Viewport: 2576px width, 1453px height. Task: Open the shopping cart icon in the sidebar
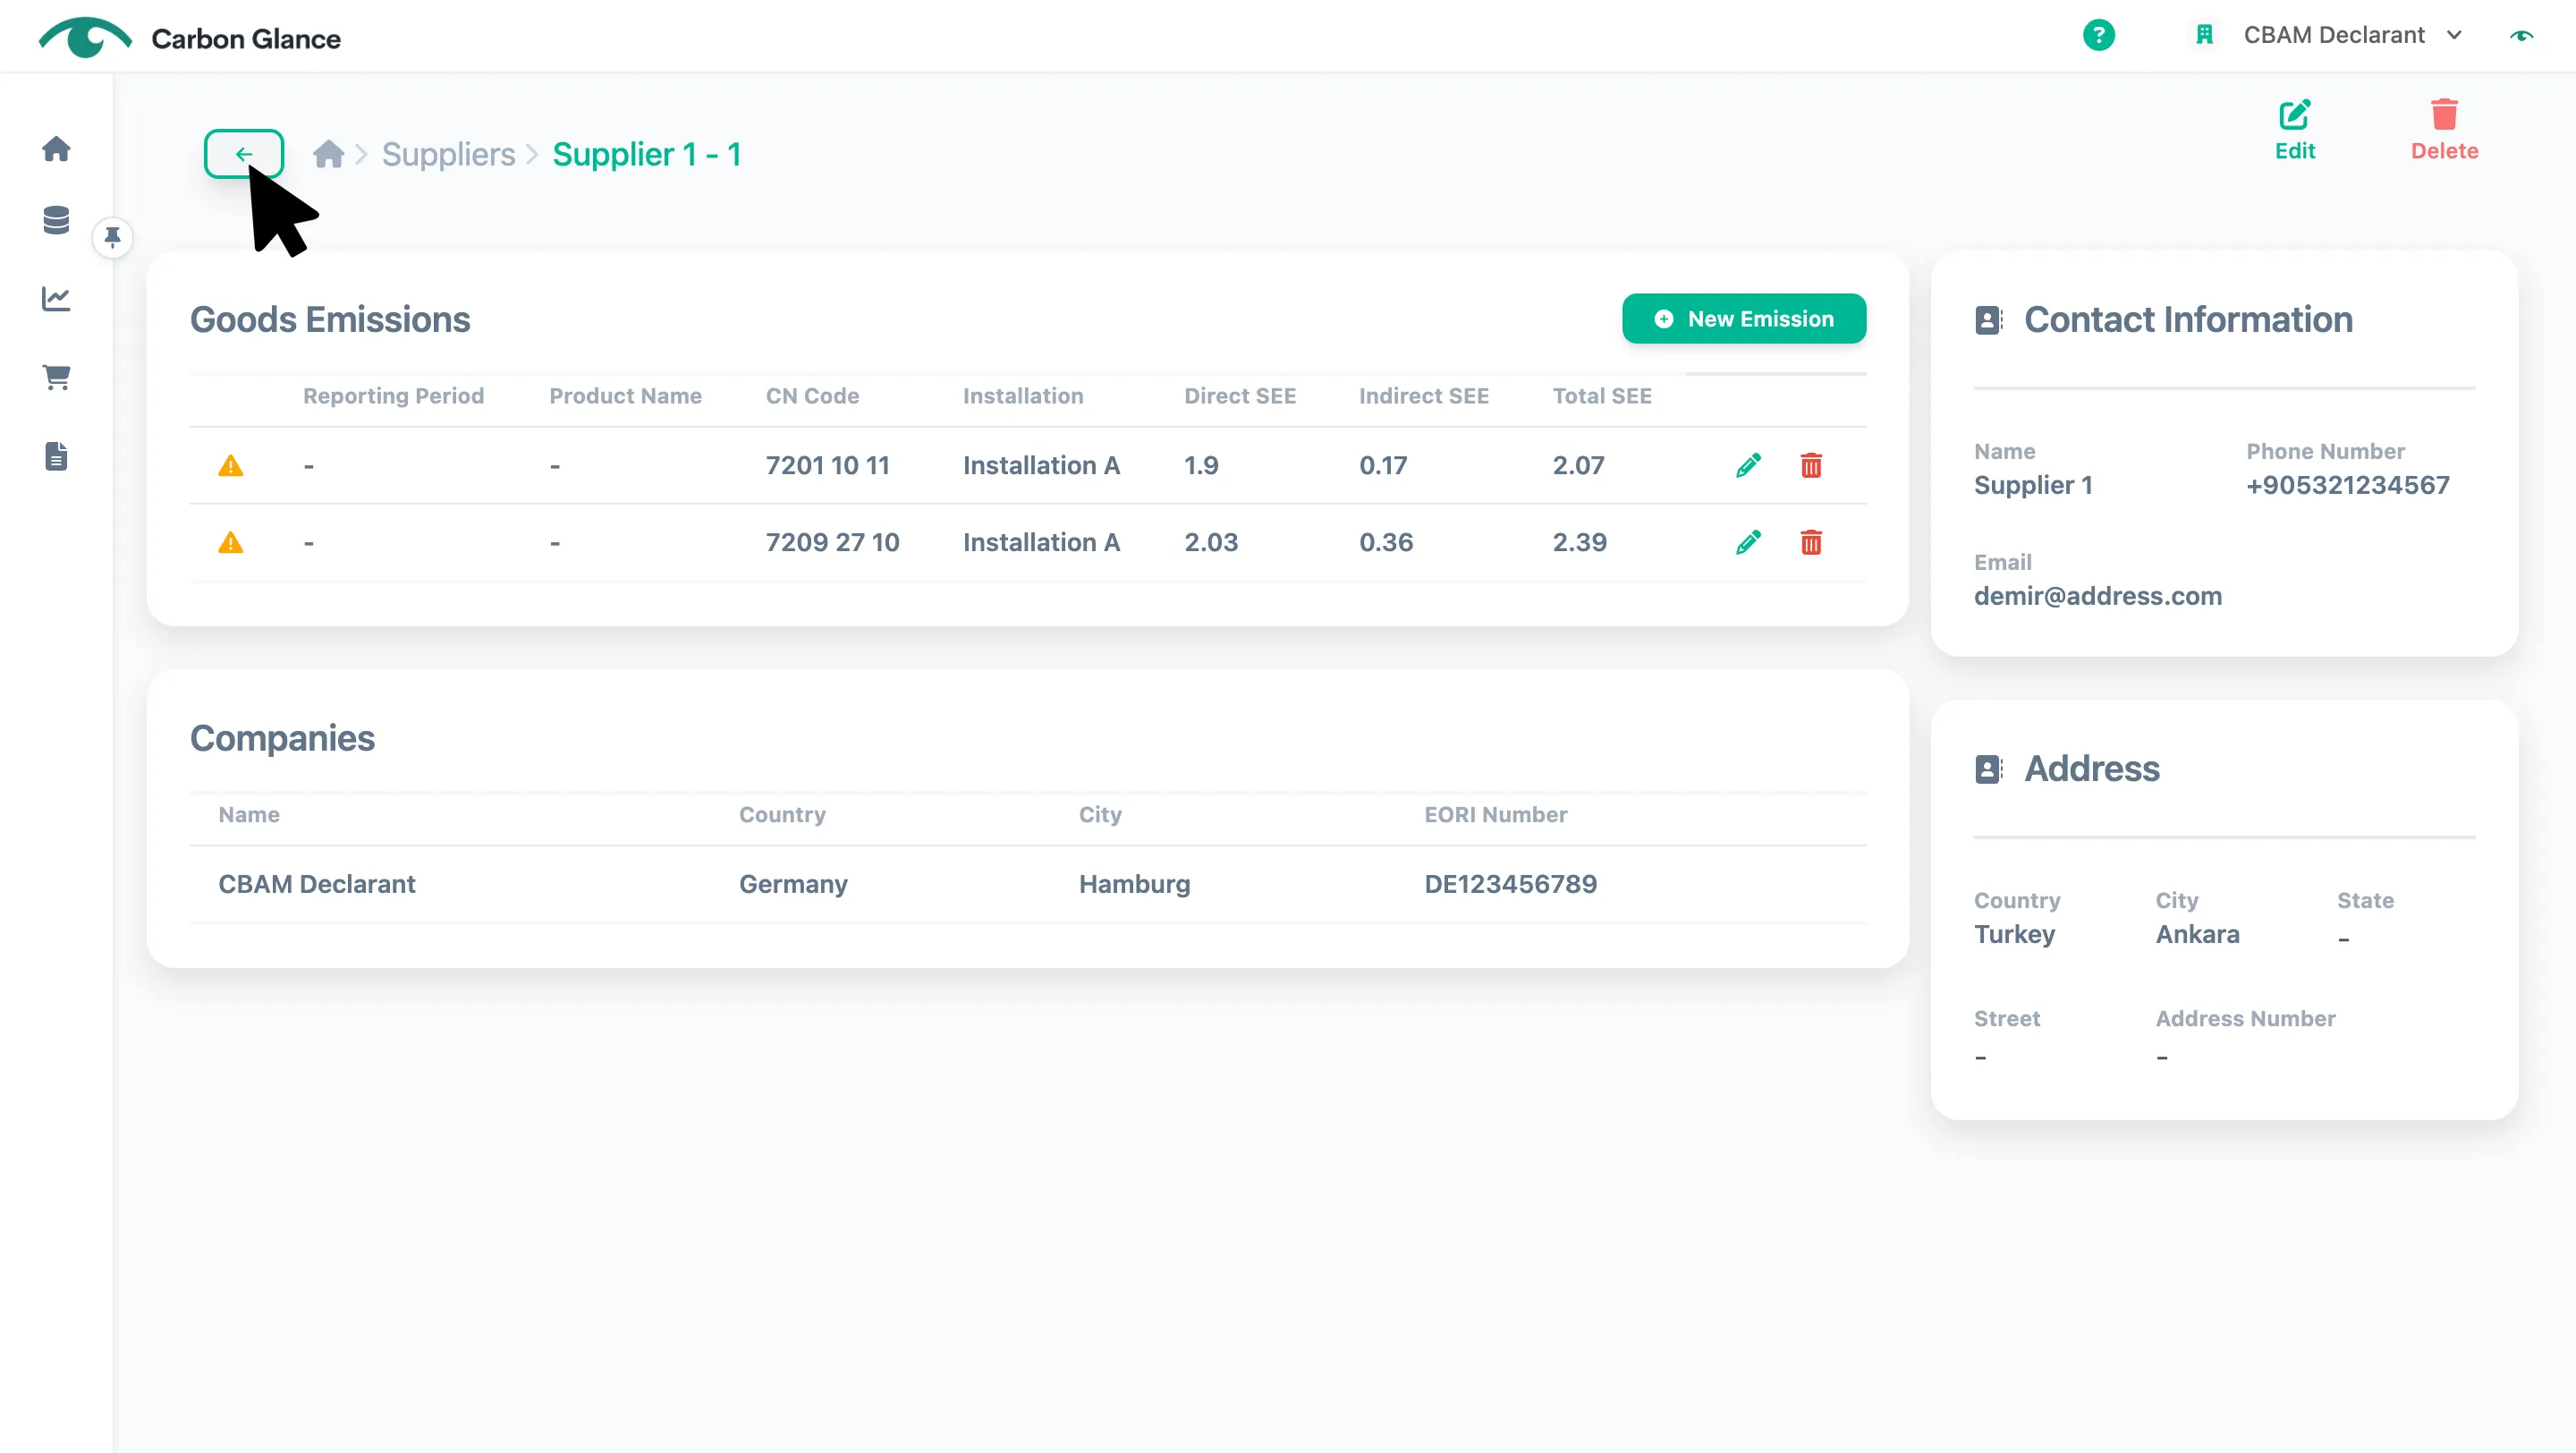click(56, 377)
